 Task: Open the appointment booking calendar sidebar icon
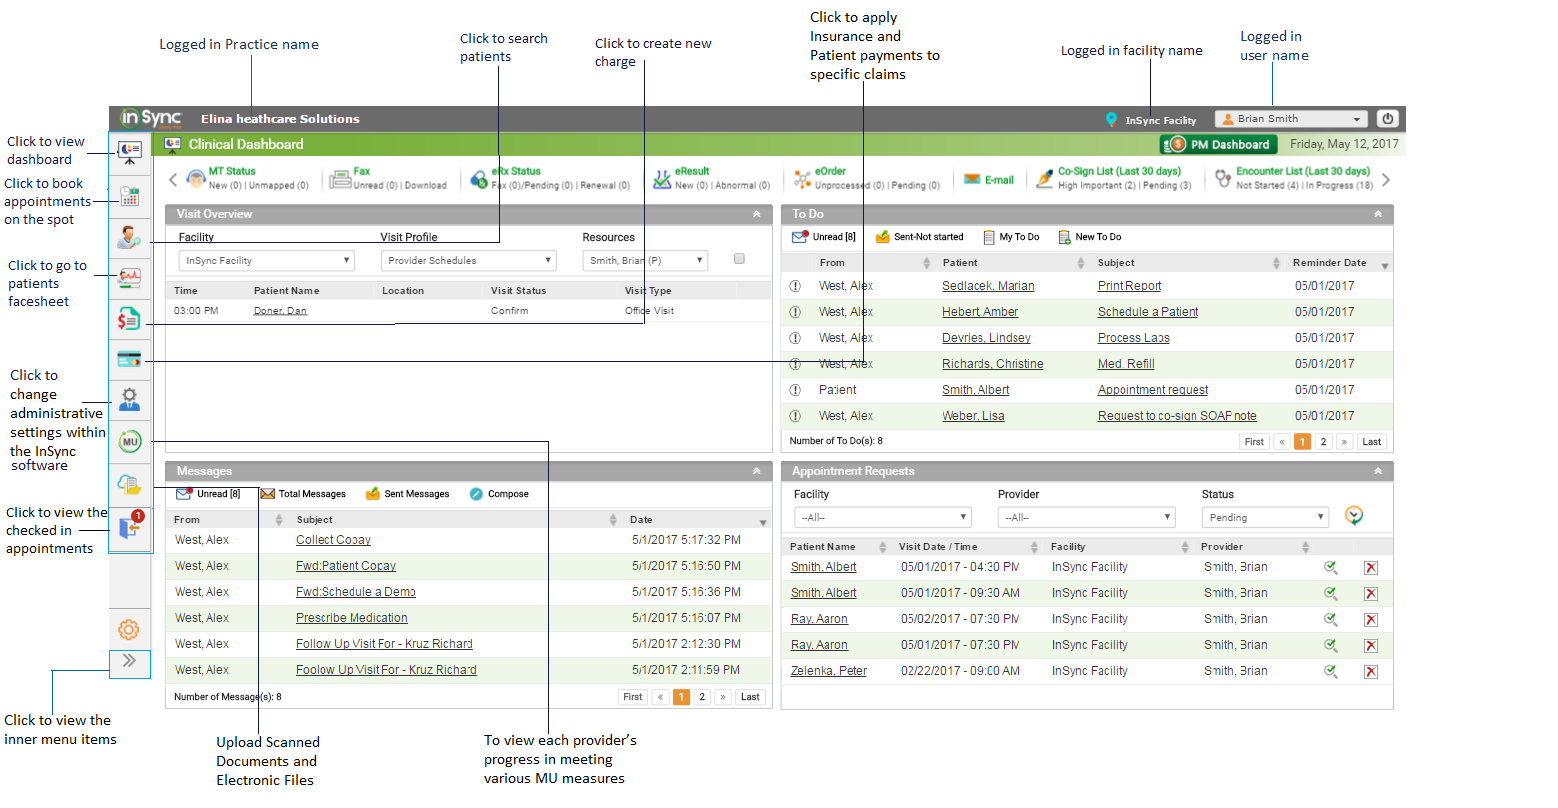coord(129,196)
